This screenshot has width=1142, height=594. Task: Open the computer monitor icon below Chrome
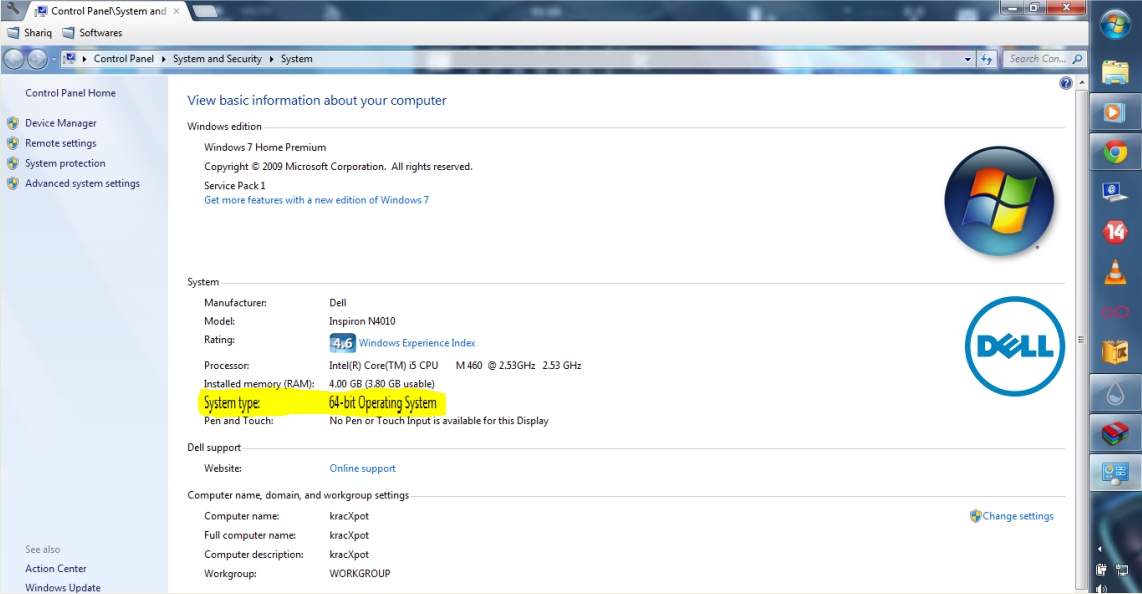1115,192
